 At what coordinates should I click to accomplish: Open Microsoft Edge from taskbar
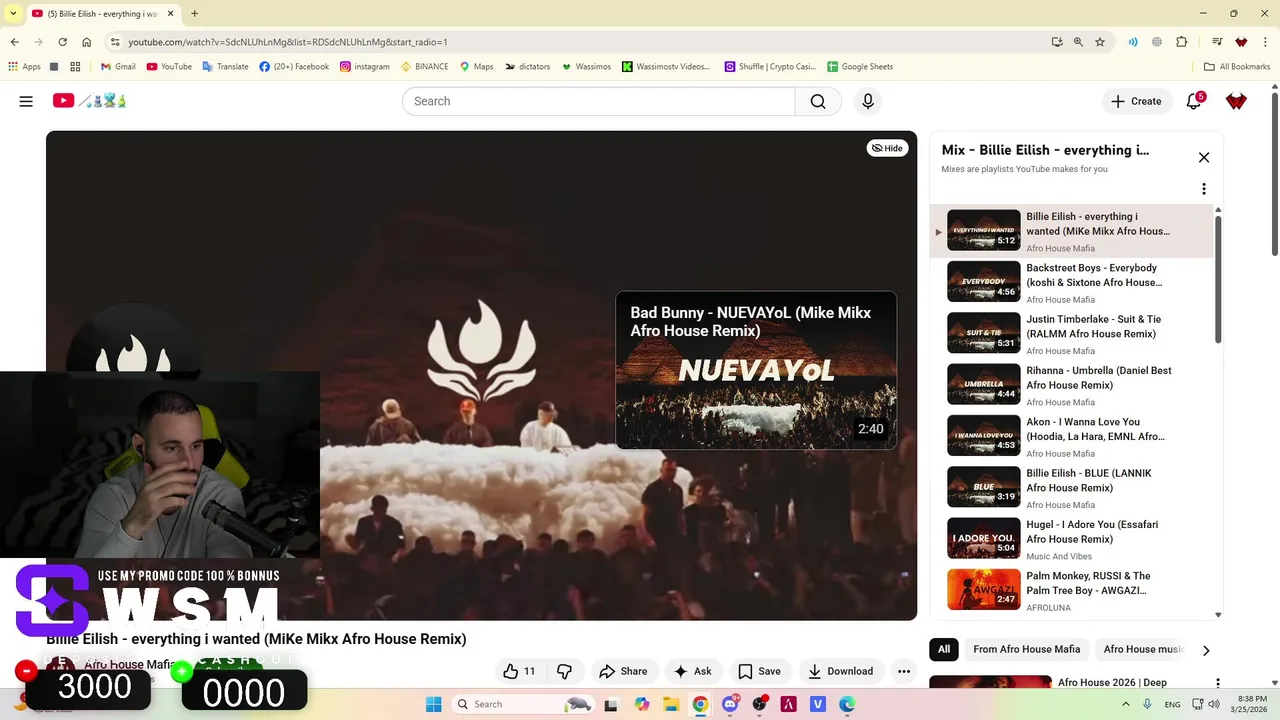point(847,704)
